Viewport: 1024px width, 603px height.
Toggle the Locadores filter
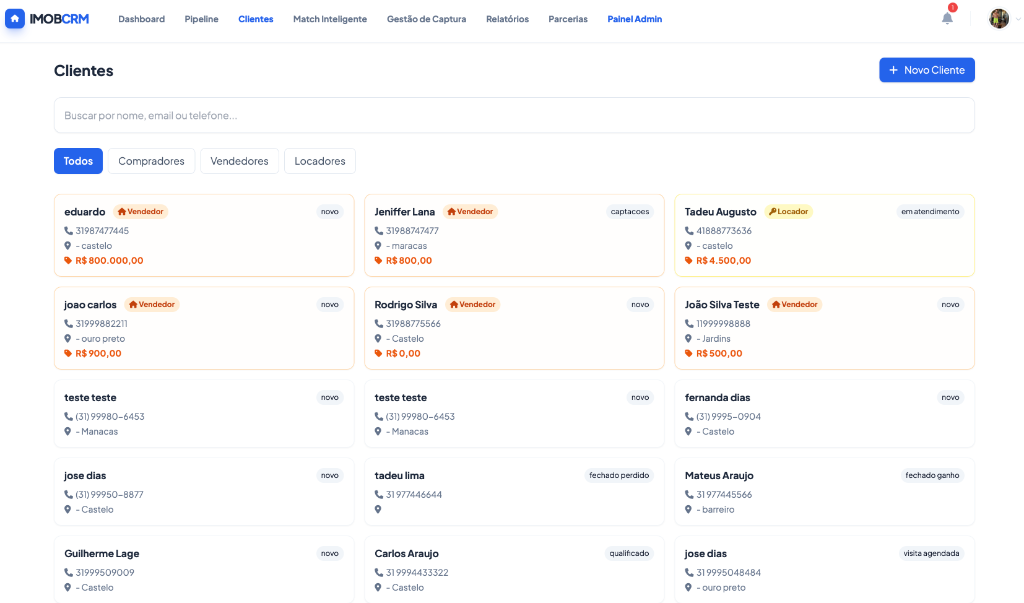coord(319,161)
